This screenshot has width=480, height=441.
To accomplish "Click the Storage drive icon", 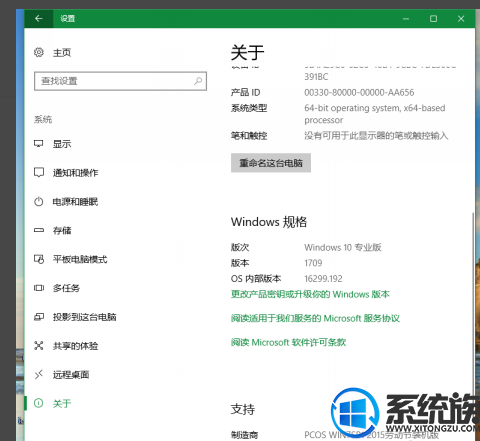I will click(39, 230).
